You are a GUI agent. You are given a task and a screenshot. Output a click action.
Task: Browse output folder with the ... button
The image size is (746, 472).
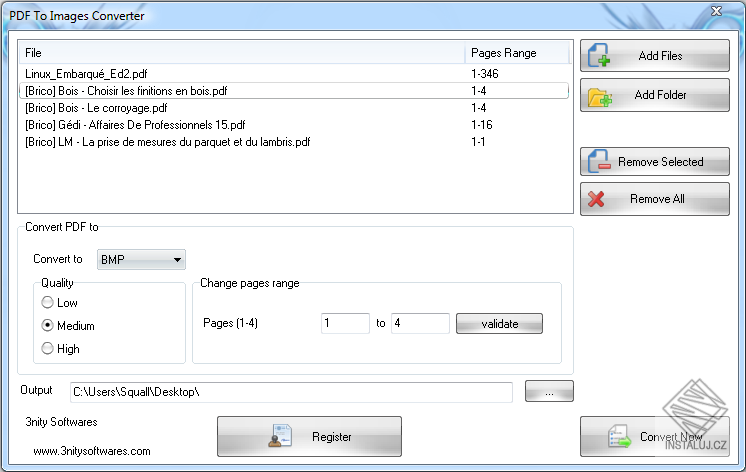(549, 392)
